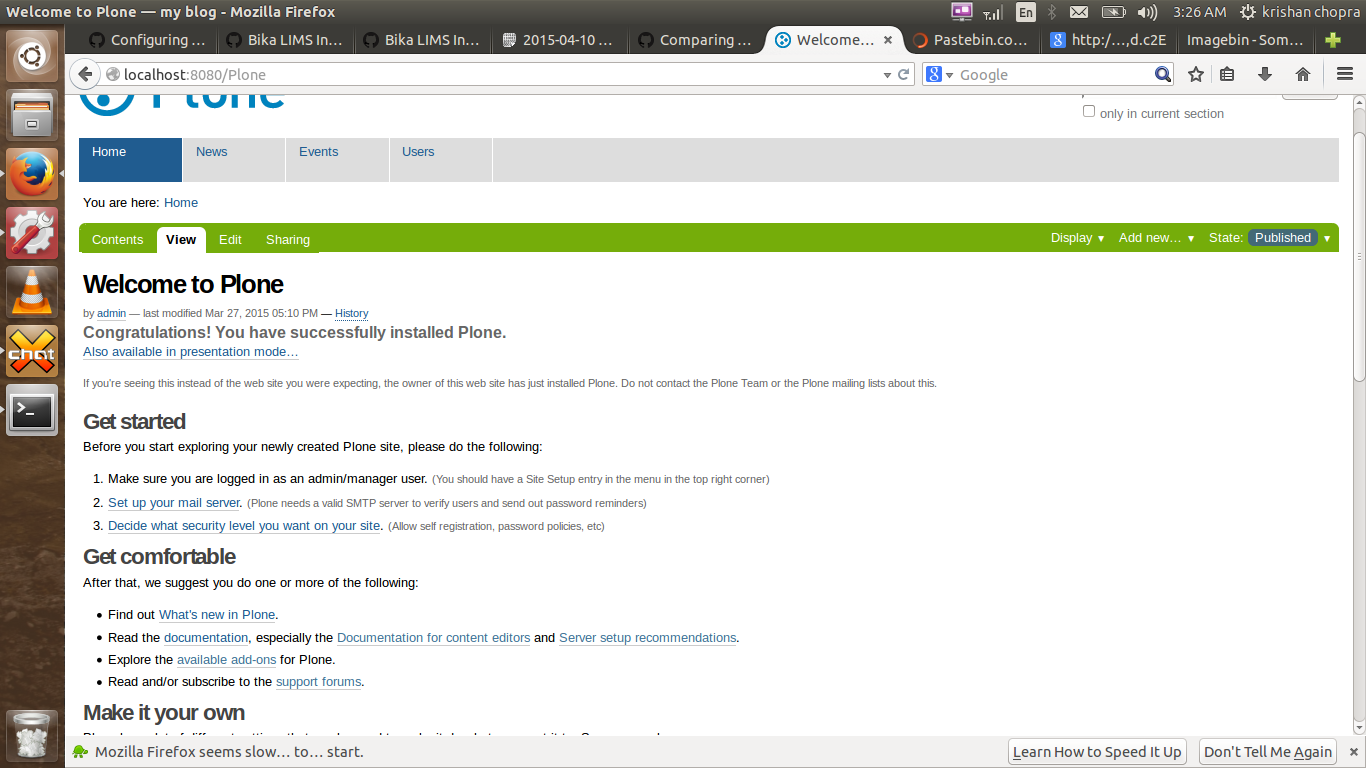Open the battery indicator menu
This screenshot has width=1366, height=768.
[1113, 12]
